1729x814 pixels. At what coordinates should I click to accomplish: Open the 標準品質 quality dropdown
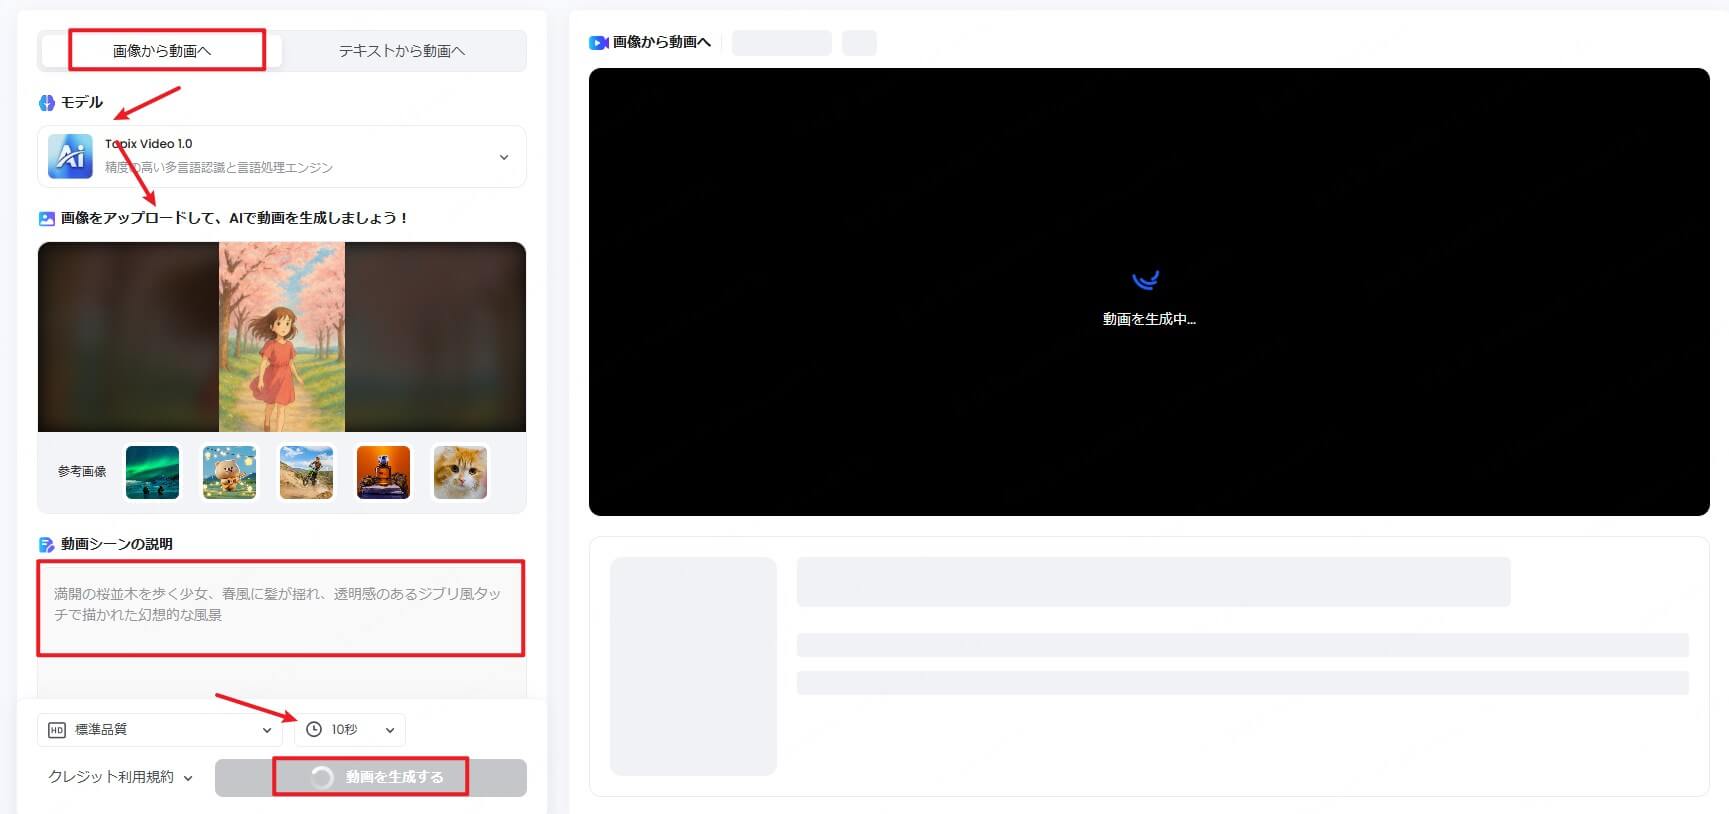160,730
